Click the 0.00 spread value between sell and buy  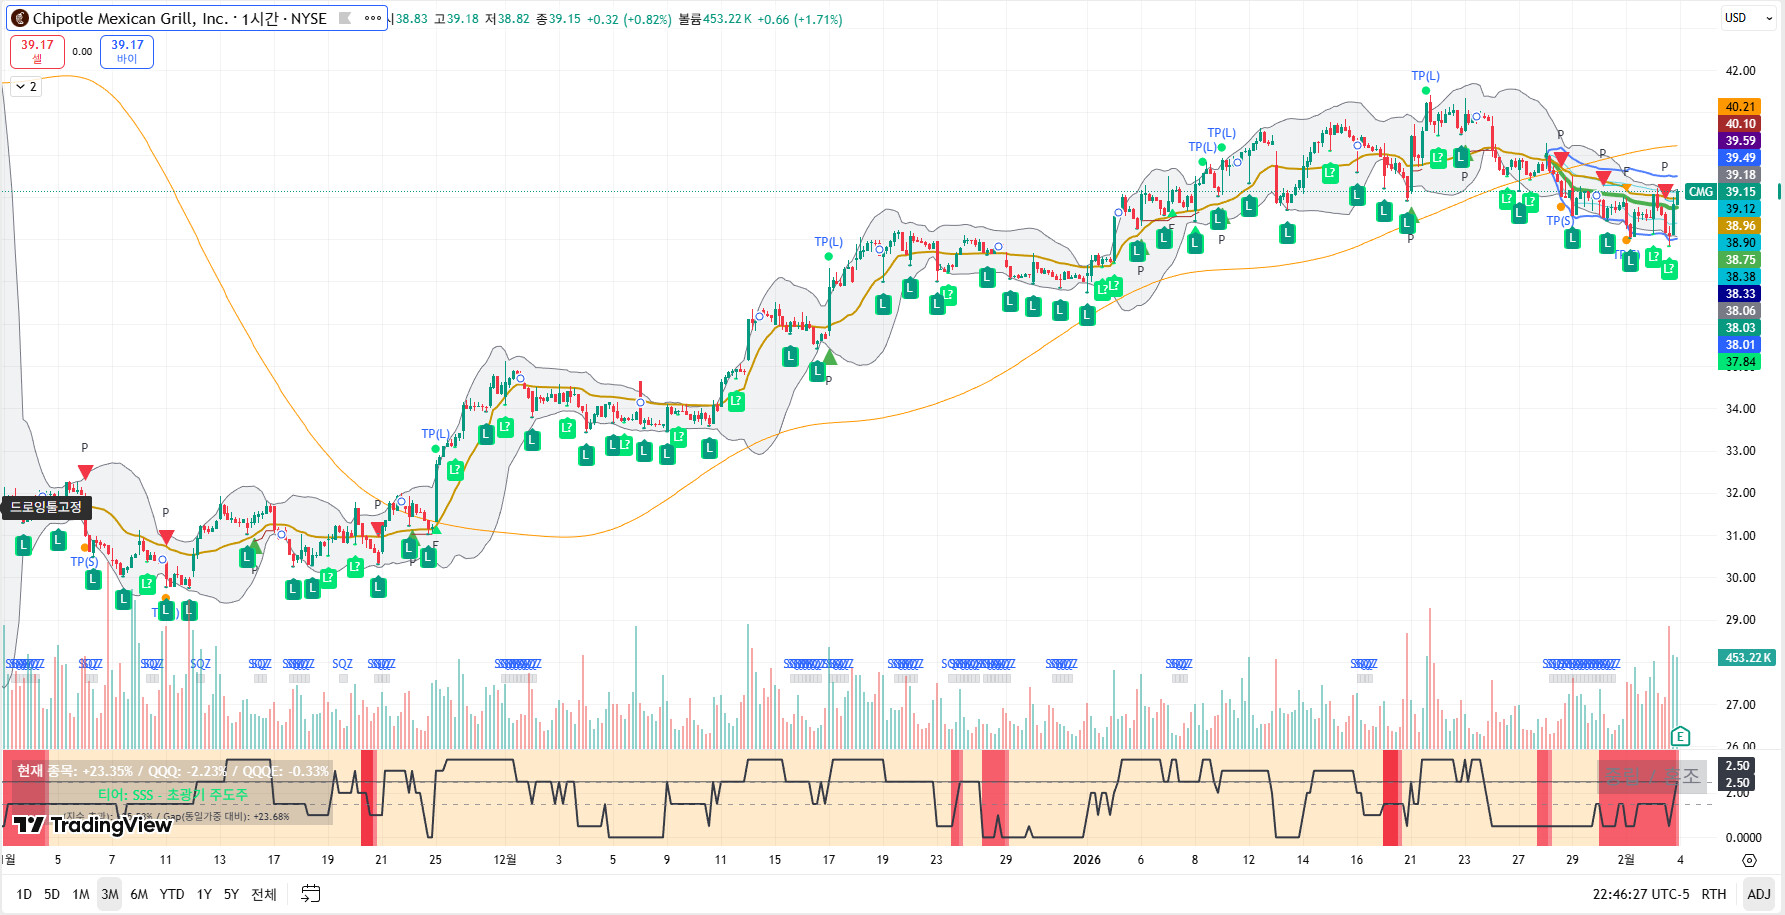point(82,52)
